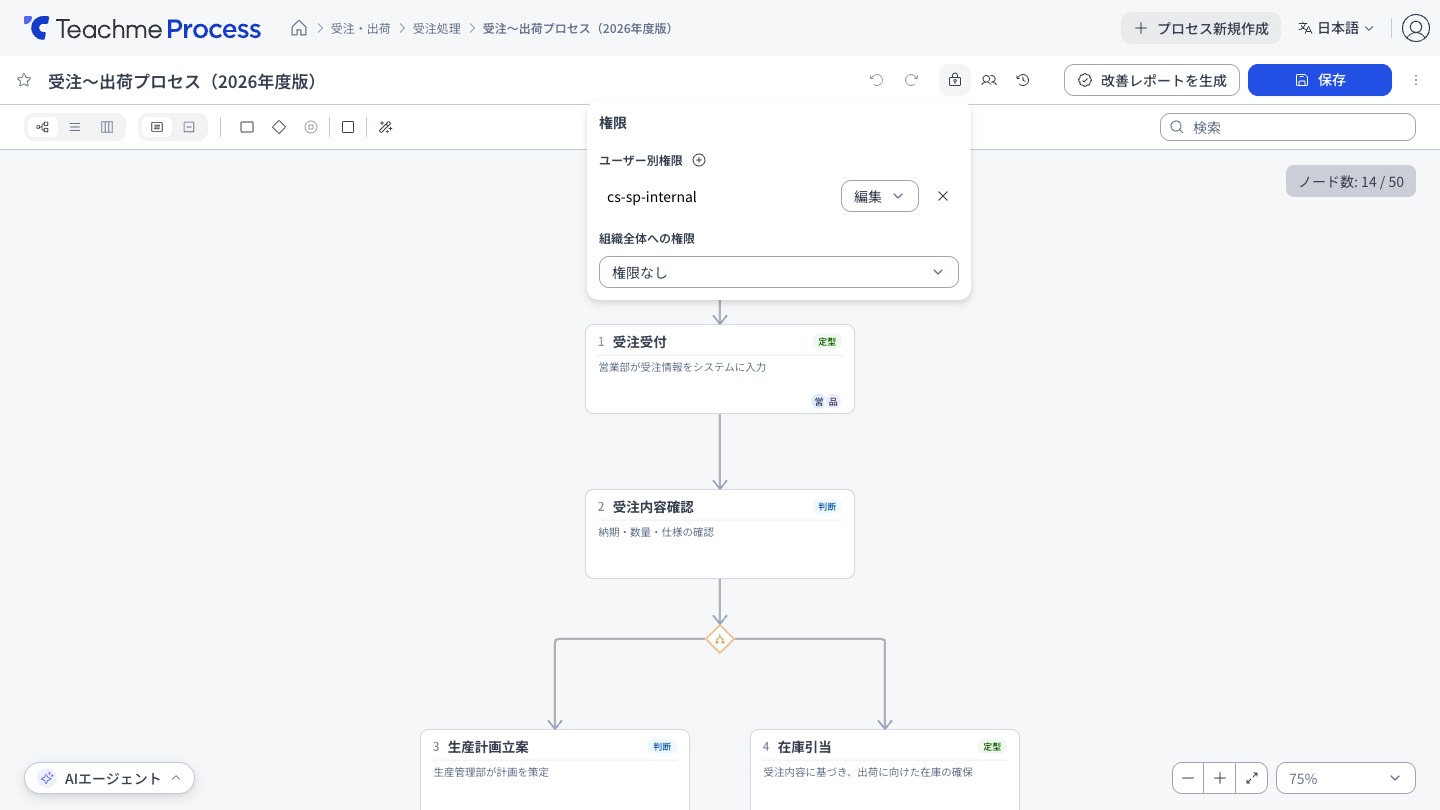Click the 受注〜出荷プロセス(2026年度版) breadcrumb
This screenshot has height=810, width=1440.
pyautogui.click(x=580, y=28)
